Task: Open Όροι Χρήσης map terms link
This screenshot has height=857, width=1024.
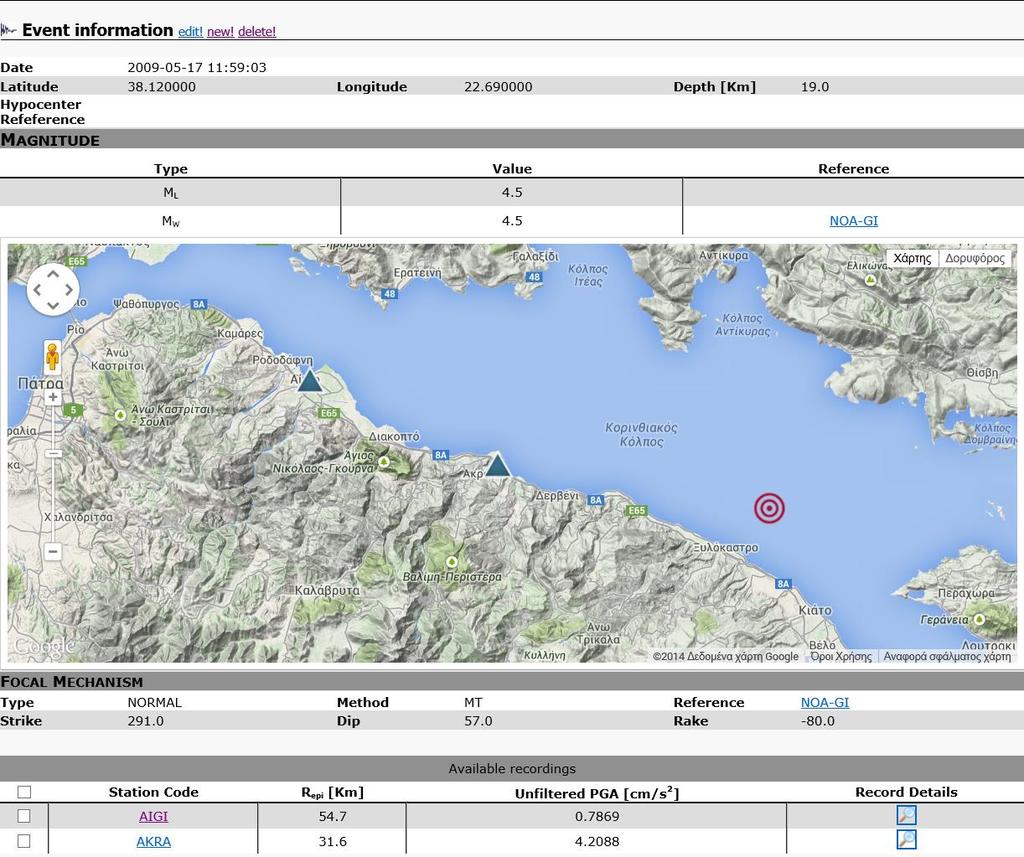Action: pyautogui.click(x=841, y=656)
